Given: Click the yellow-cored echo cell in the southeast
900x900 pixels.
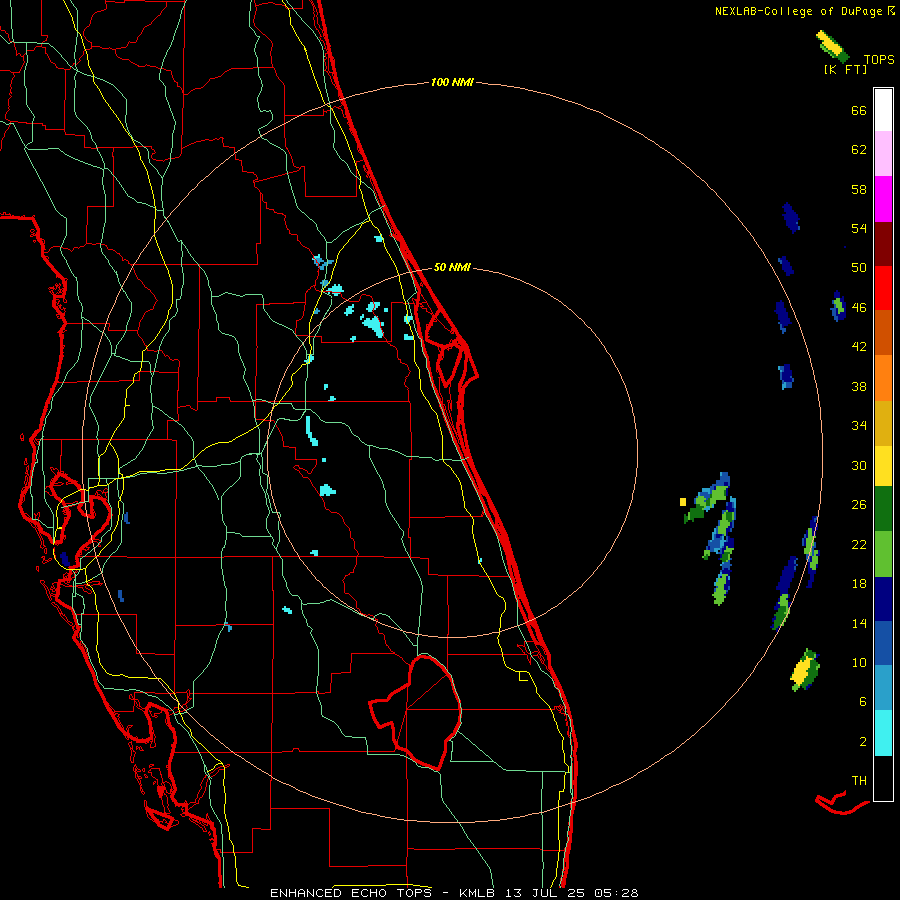Looking at the screenshot, I should (x=805, y=670).
